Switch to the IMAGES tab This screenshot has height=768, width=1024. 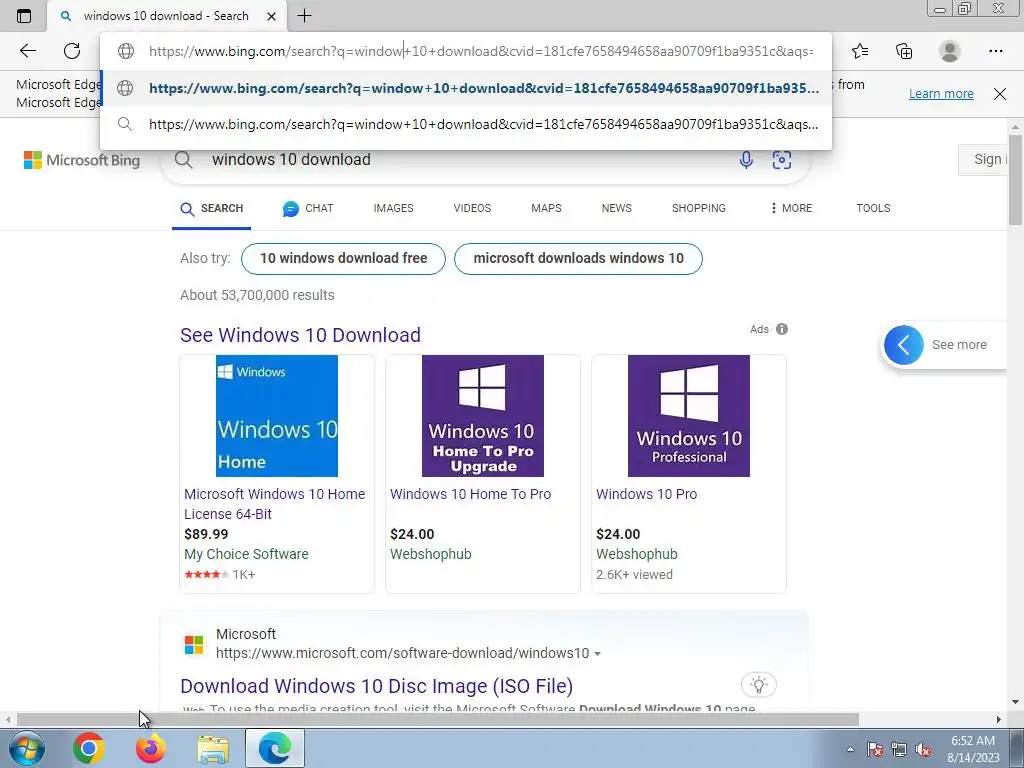393,208
